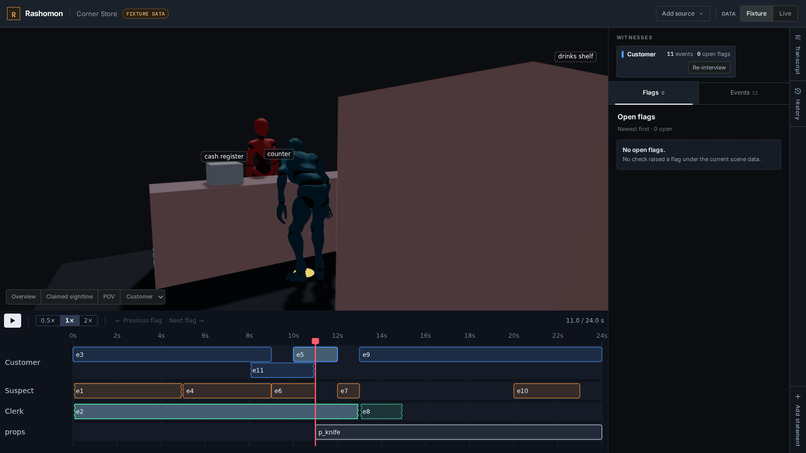Viewport: 806px width, 453px height.
Task: Select the Customer witness card
Action: click(x=676, y=61)
